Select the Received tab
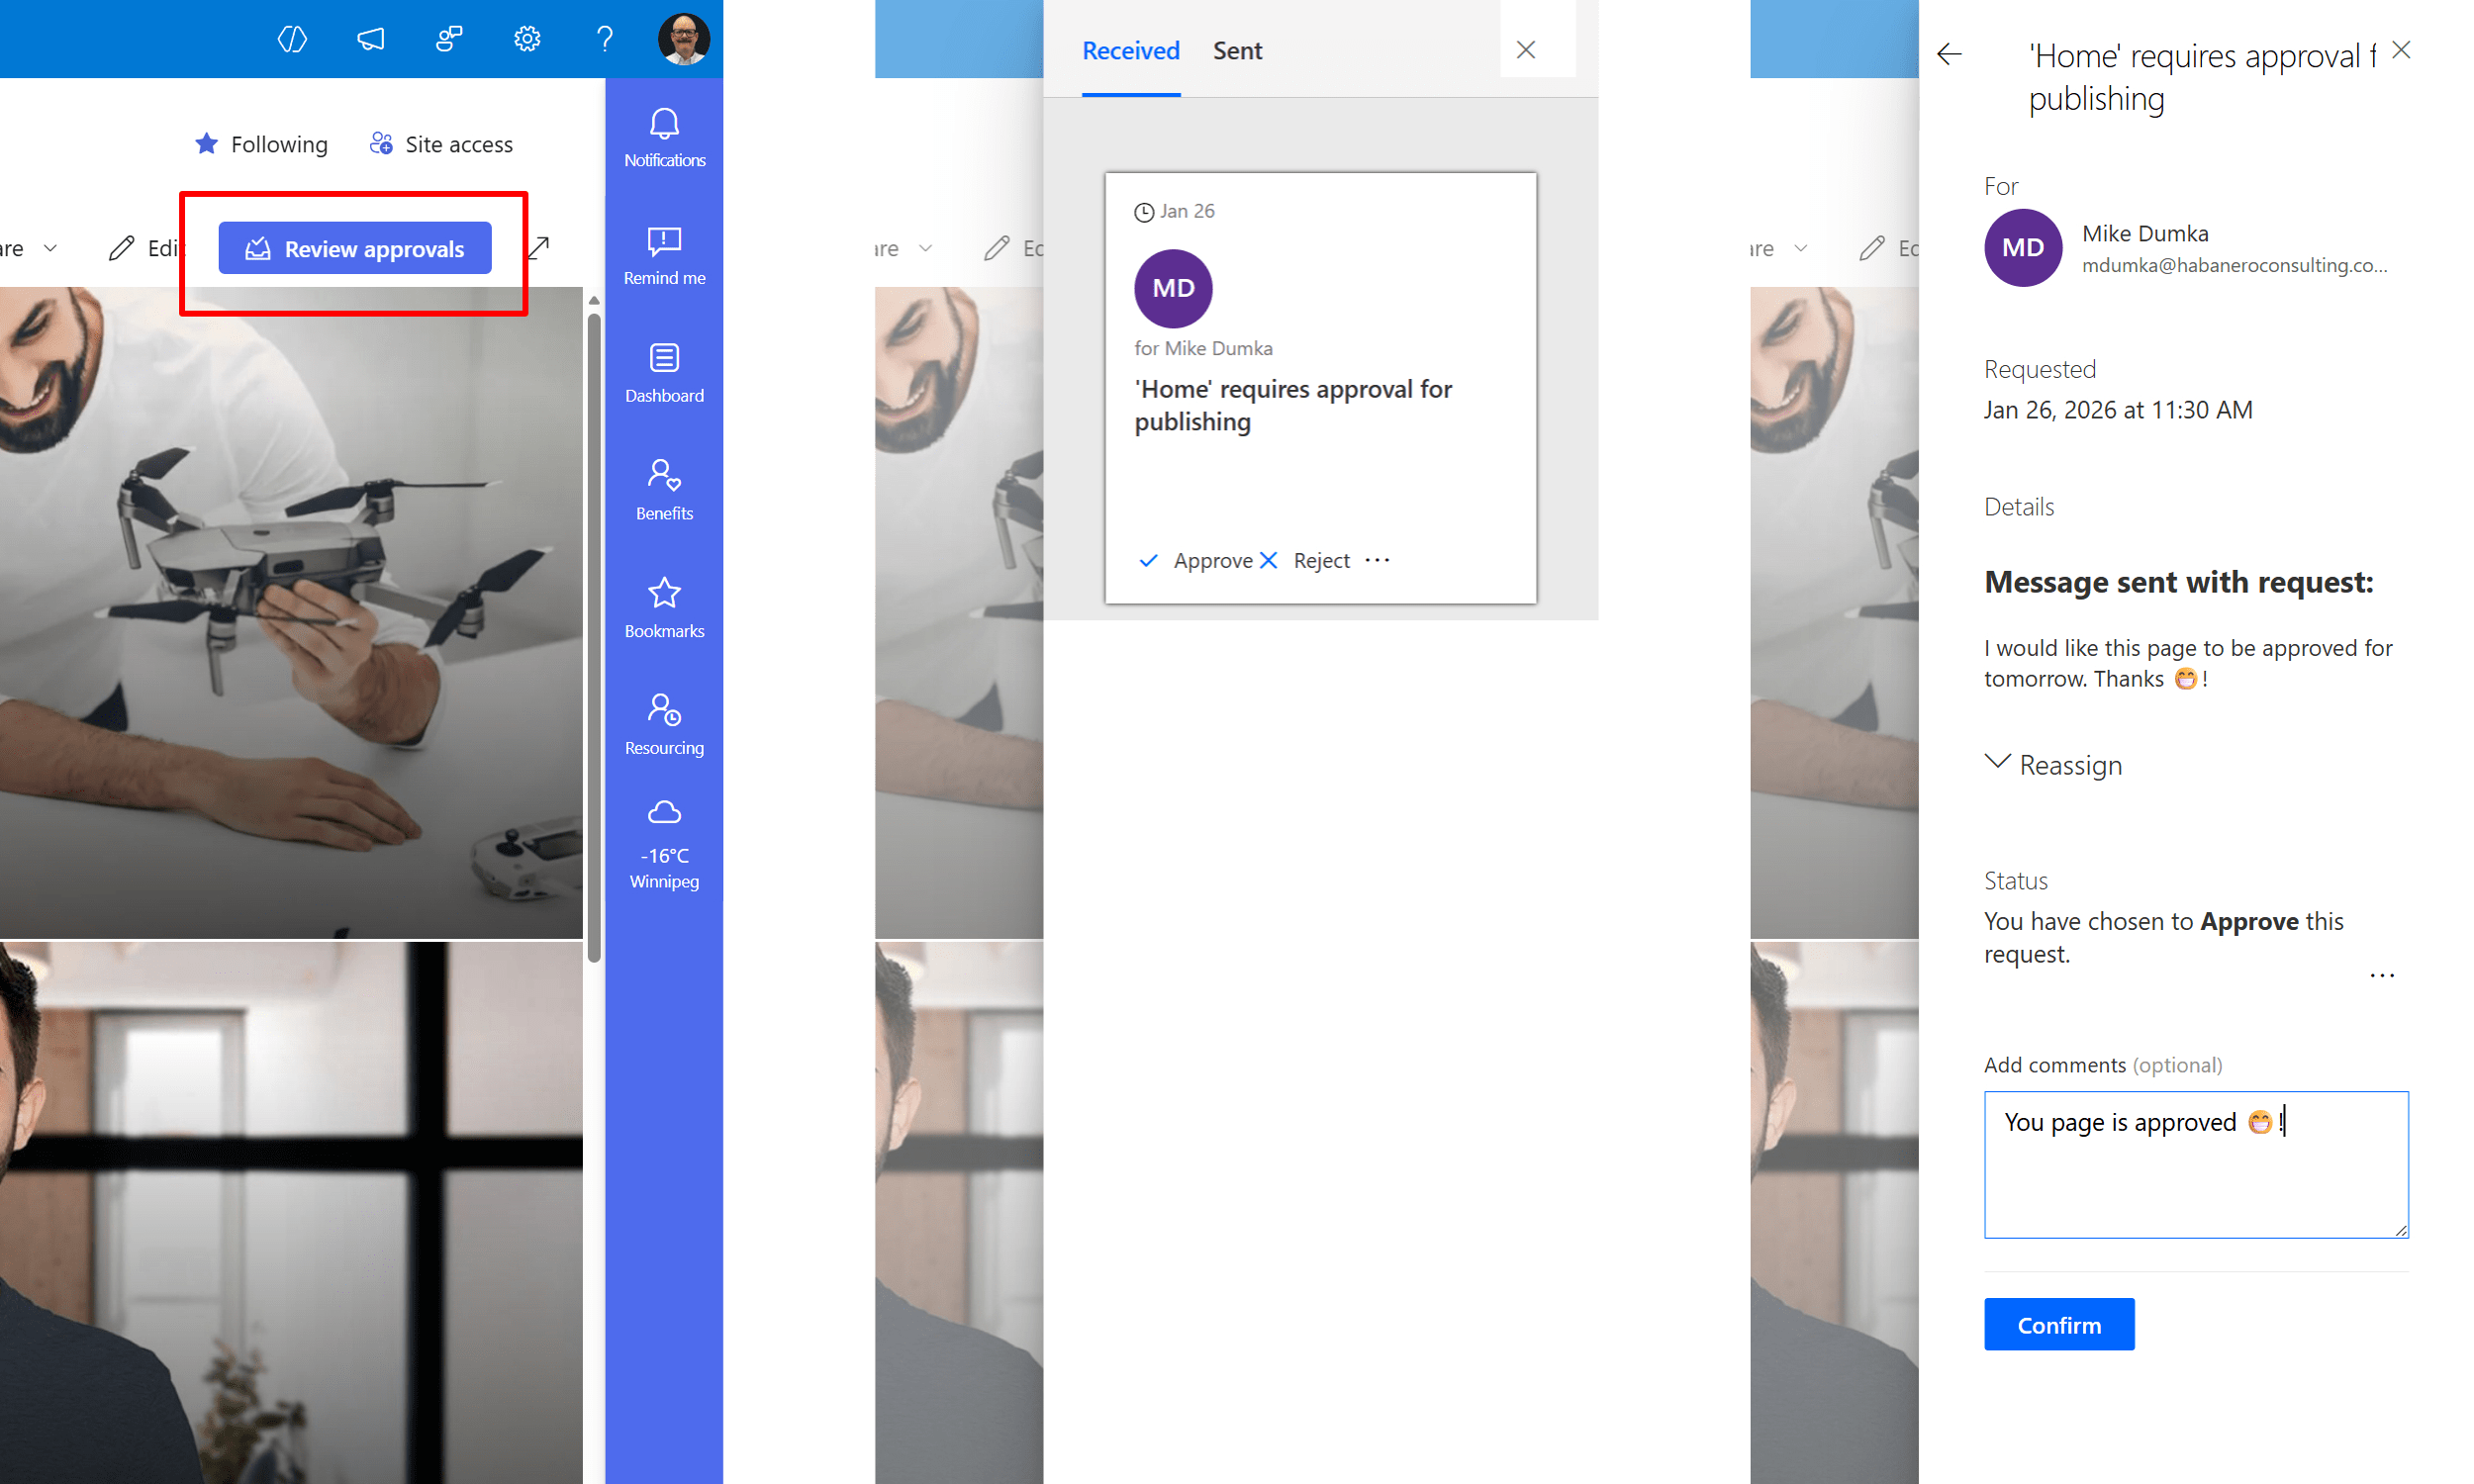Screen dimensions: 2474x1484 coord(1130,50)
